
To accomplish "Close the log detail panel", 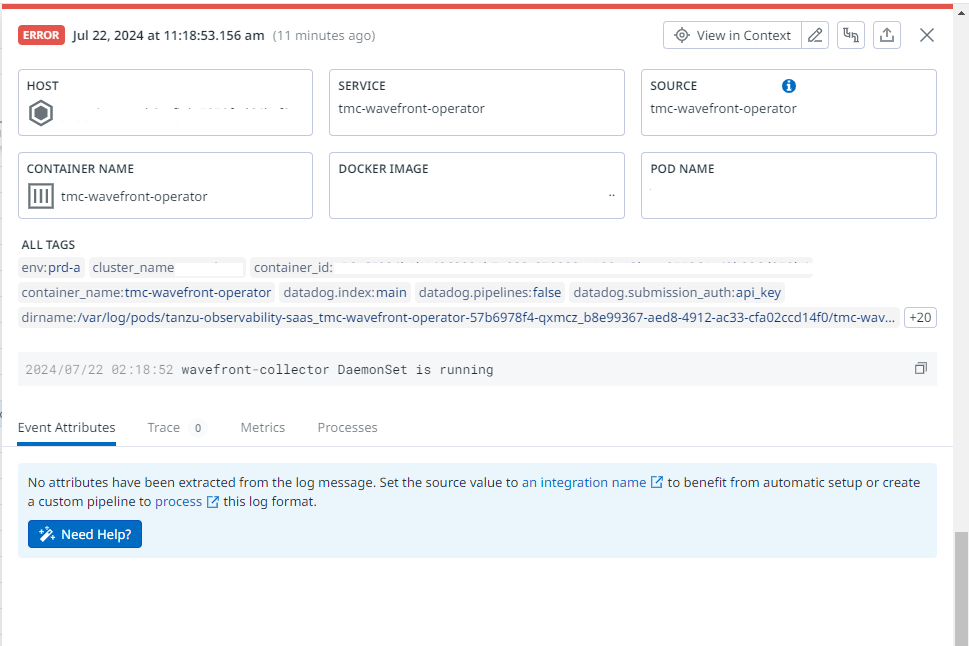I will coord(927,35).
